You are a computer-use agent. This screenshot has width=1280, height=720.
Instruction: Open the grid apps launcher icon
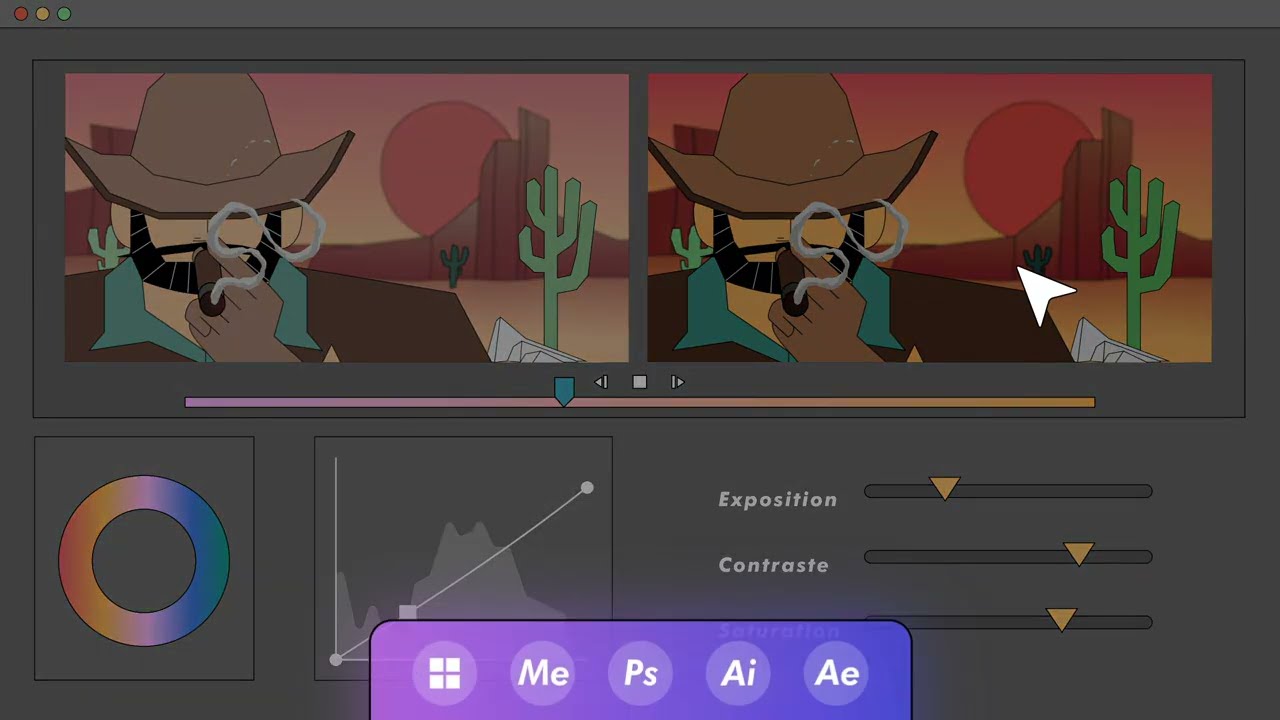(444, 673)
